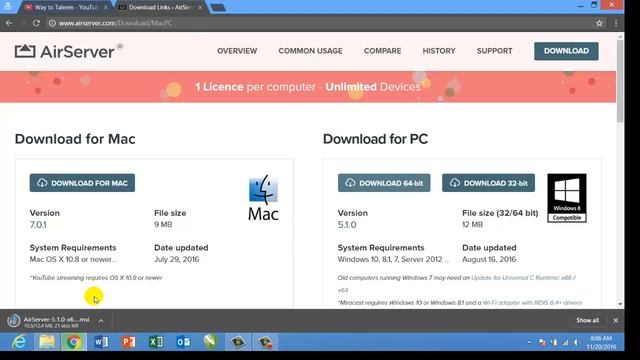The height and width of the screenshot is (360, 640).
Task: Open Chrome three-dot menu
Action: [x=616, y=23]
